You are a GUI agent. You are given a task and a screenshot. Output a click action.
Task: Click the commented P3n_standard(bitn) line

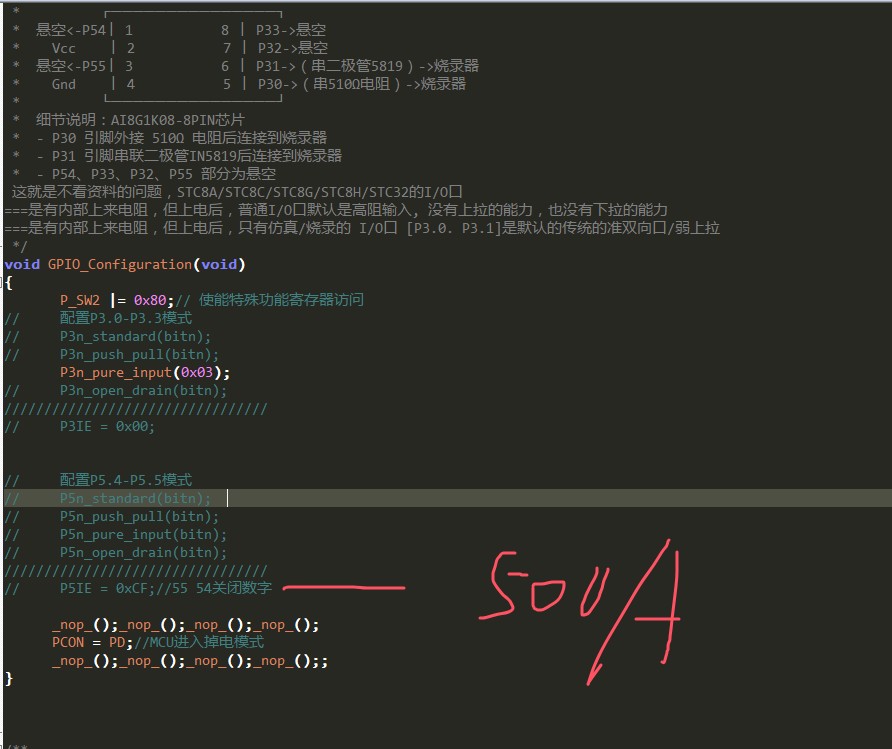(135, 336)
